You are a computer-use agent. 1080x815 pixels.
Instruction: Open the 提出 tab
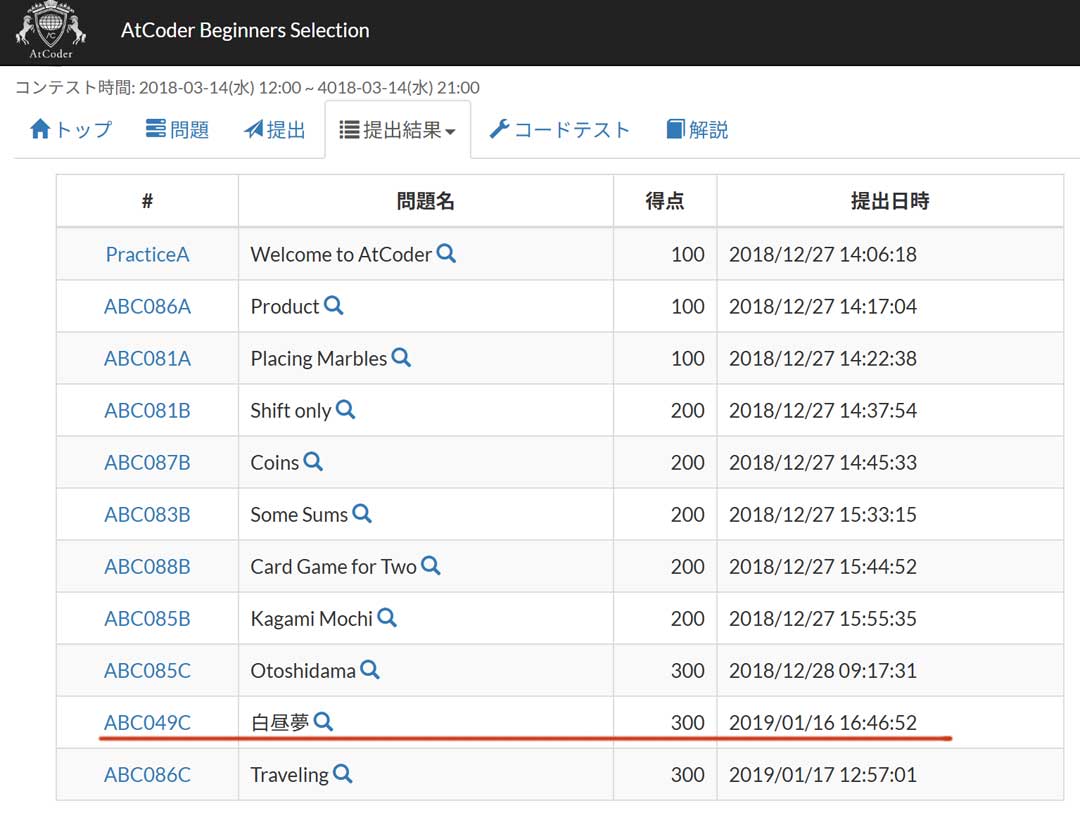click(x=275, y=130)
